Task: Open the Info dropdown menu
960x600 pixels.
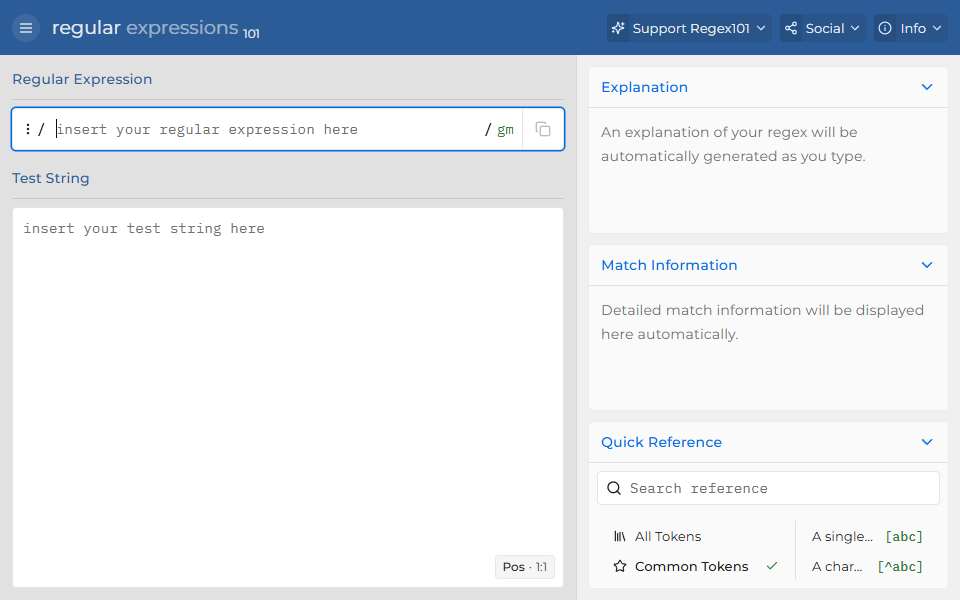Action: pos(910,28)
